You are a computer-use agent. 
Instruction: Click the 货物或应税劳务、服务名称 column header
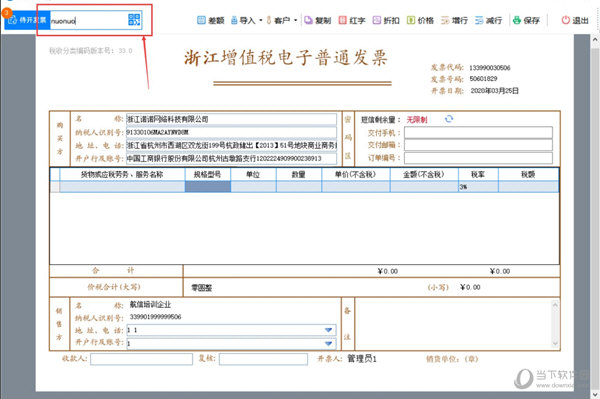(x=122, y=174)
